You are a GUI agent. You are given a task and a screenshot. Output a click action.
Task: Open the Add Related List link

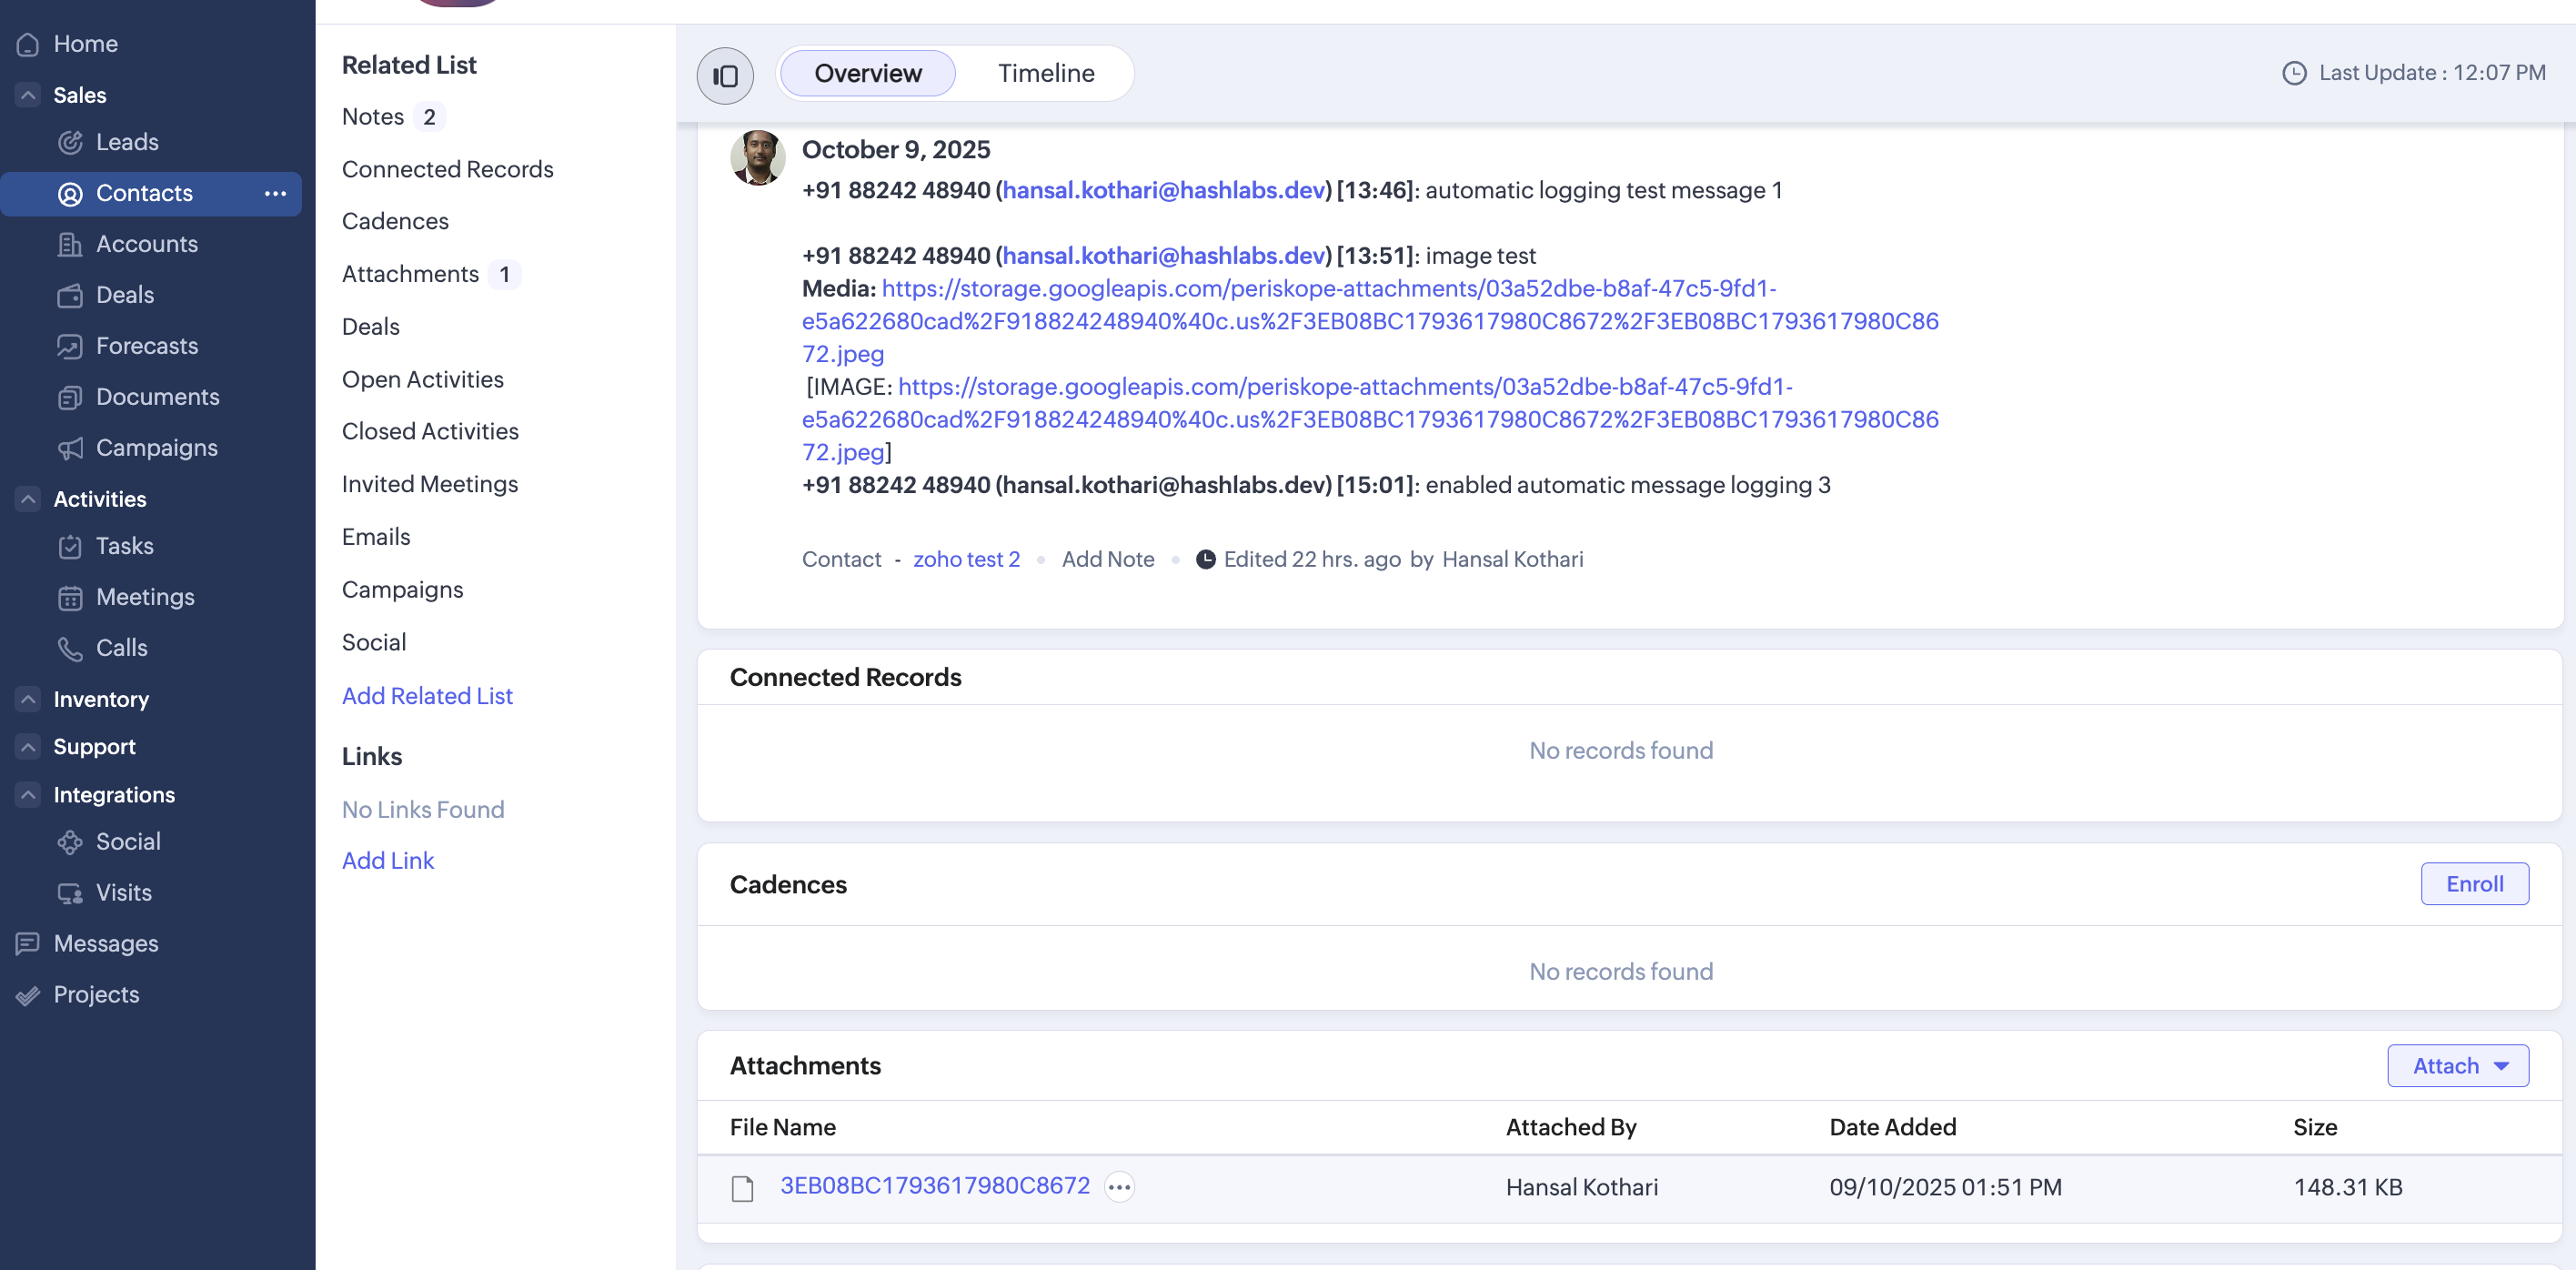click(427, 696)
